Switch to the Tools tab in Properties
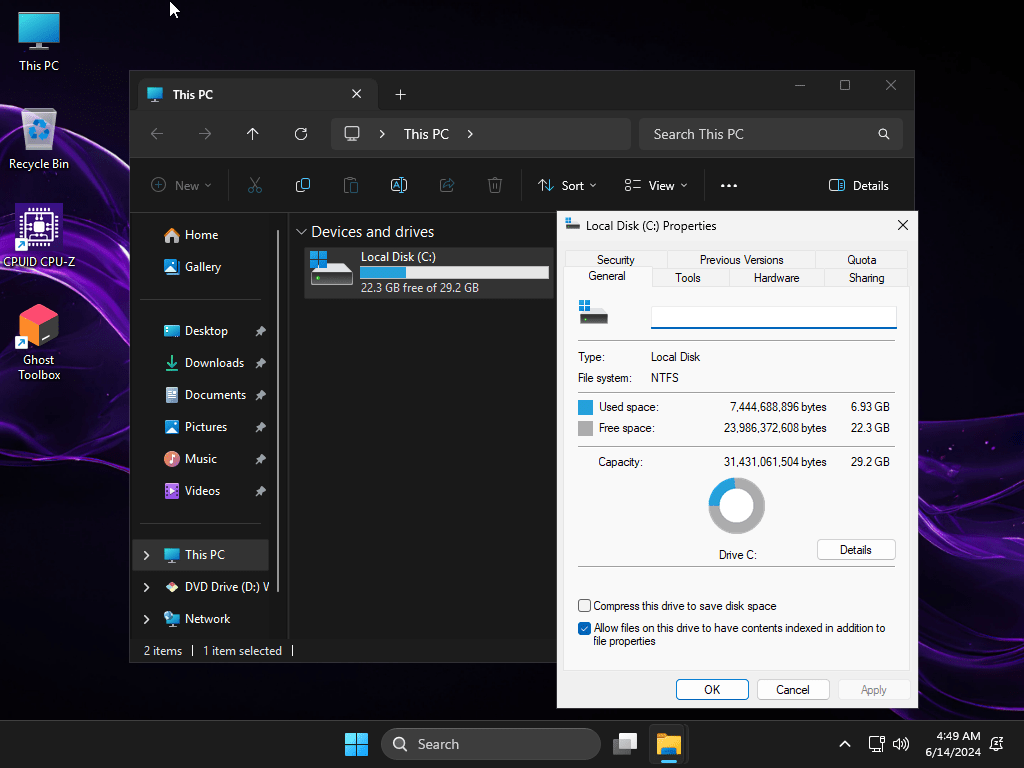 [689, 277]
